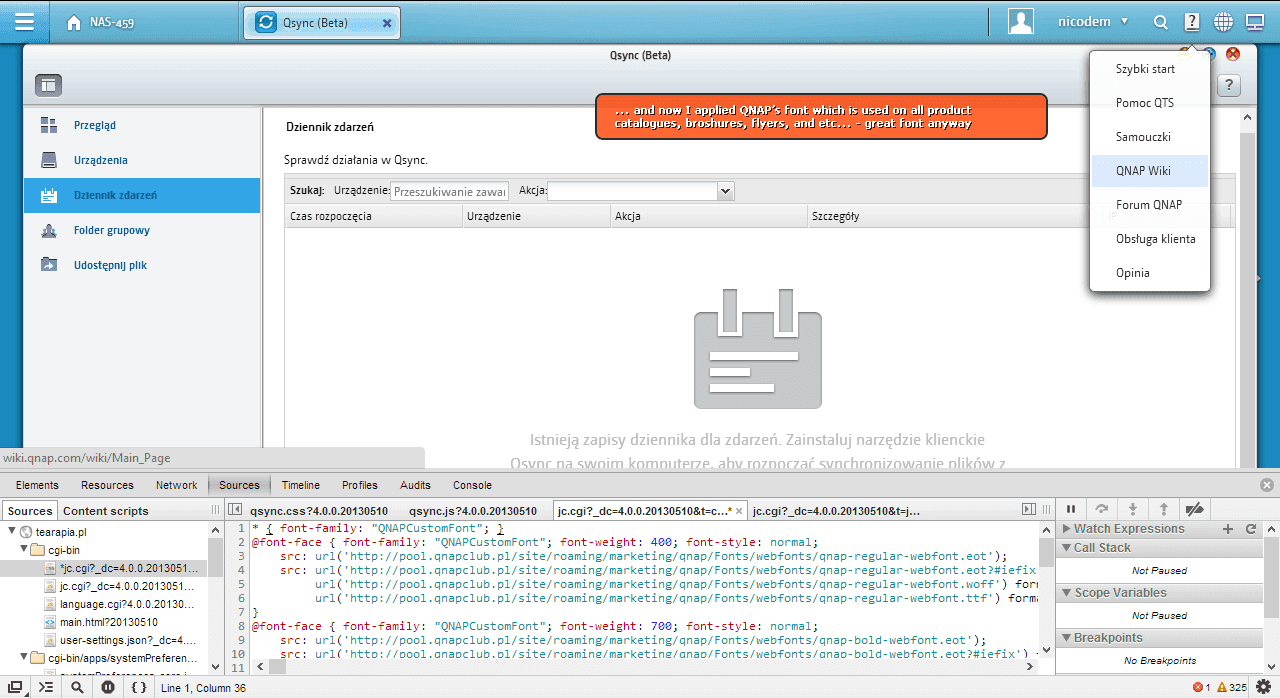Click the step out debugger icon
The image size is (1280, 698).
(x=1164, y=509)
